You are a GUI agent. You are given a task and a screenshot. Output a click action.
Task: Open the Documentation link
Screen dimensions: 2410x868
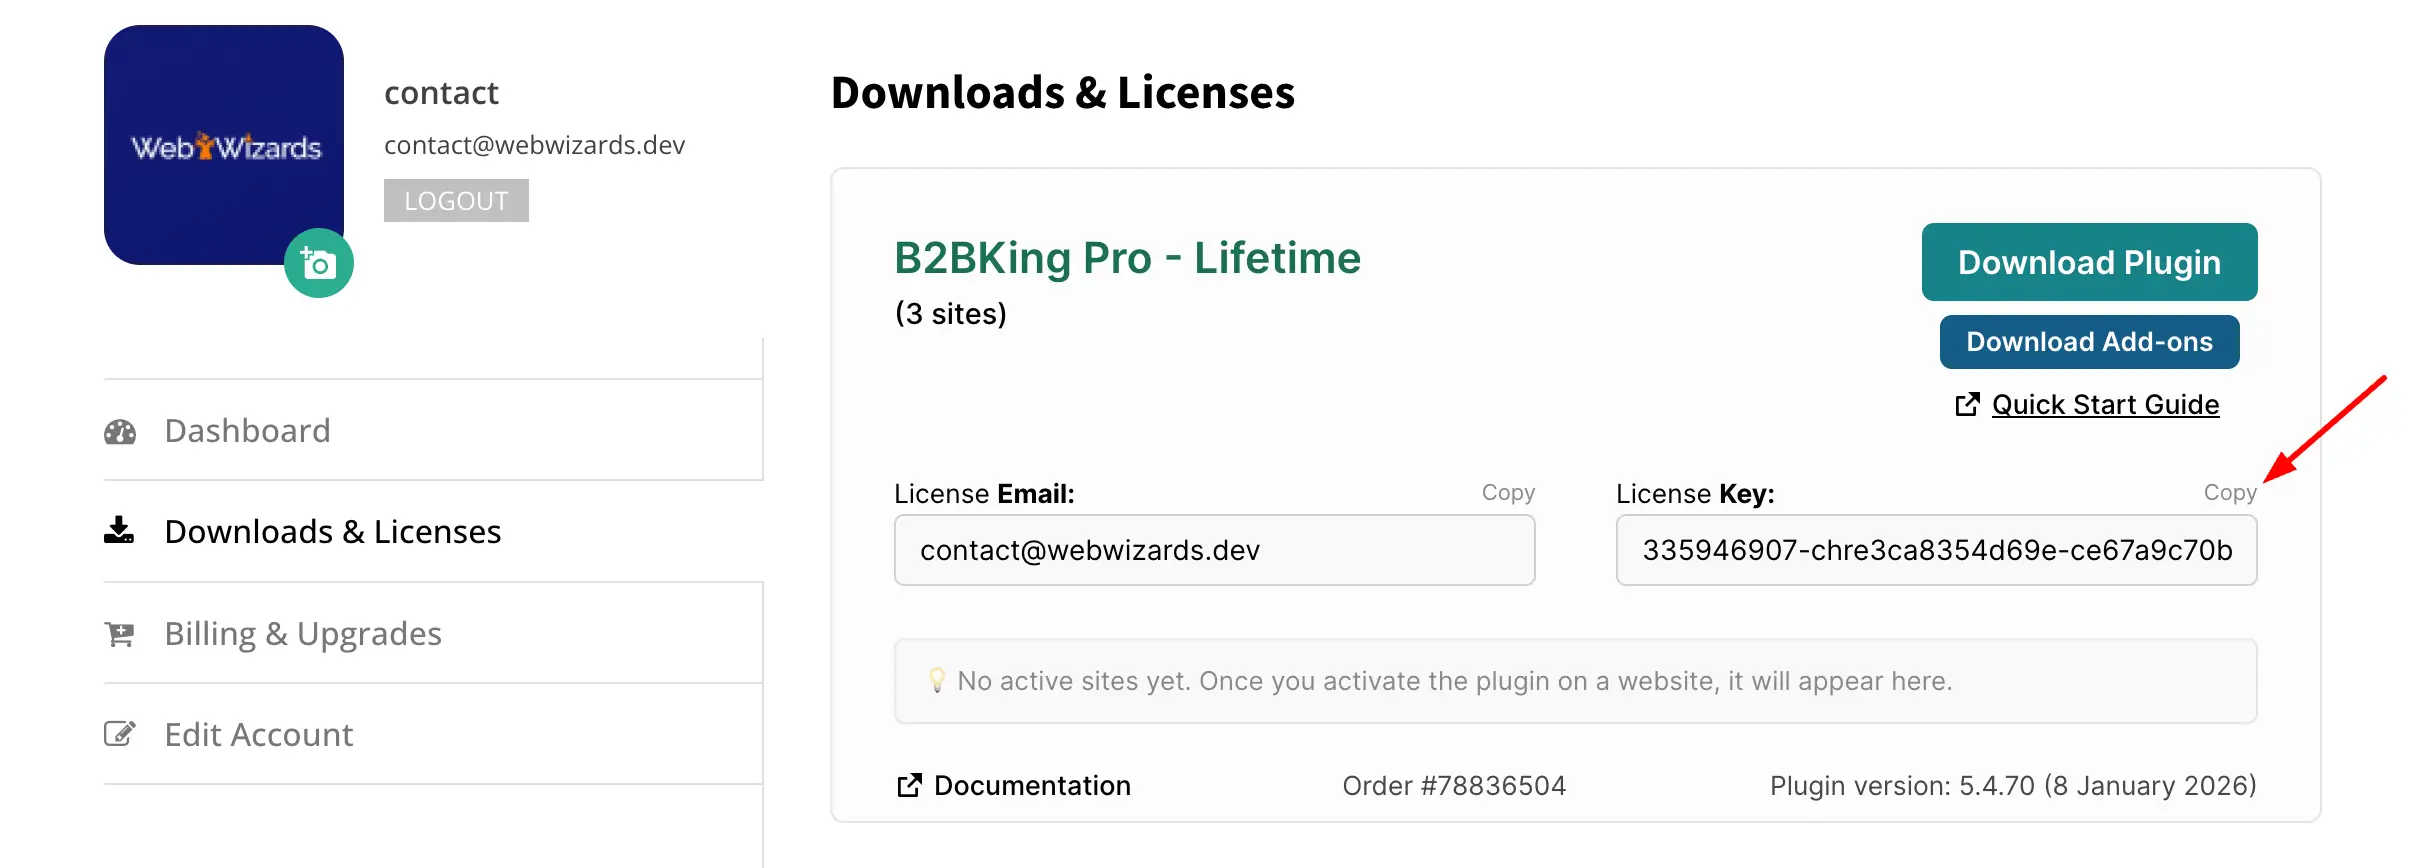click(1032, 786)
